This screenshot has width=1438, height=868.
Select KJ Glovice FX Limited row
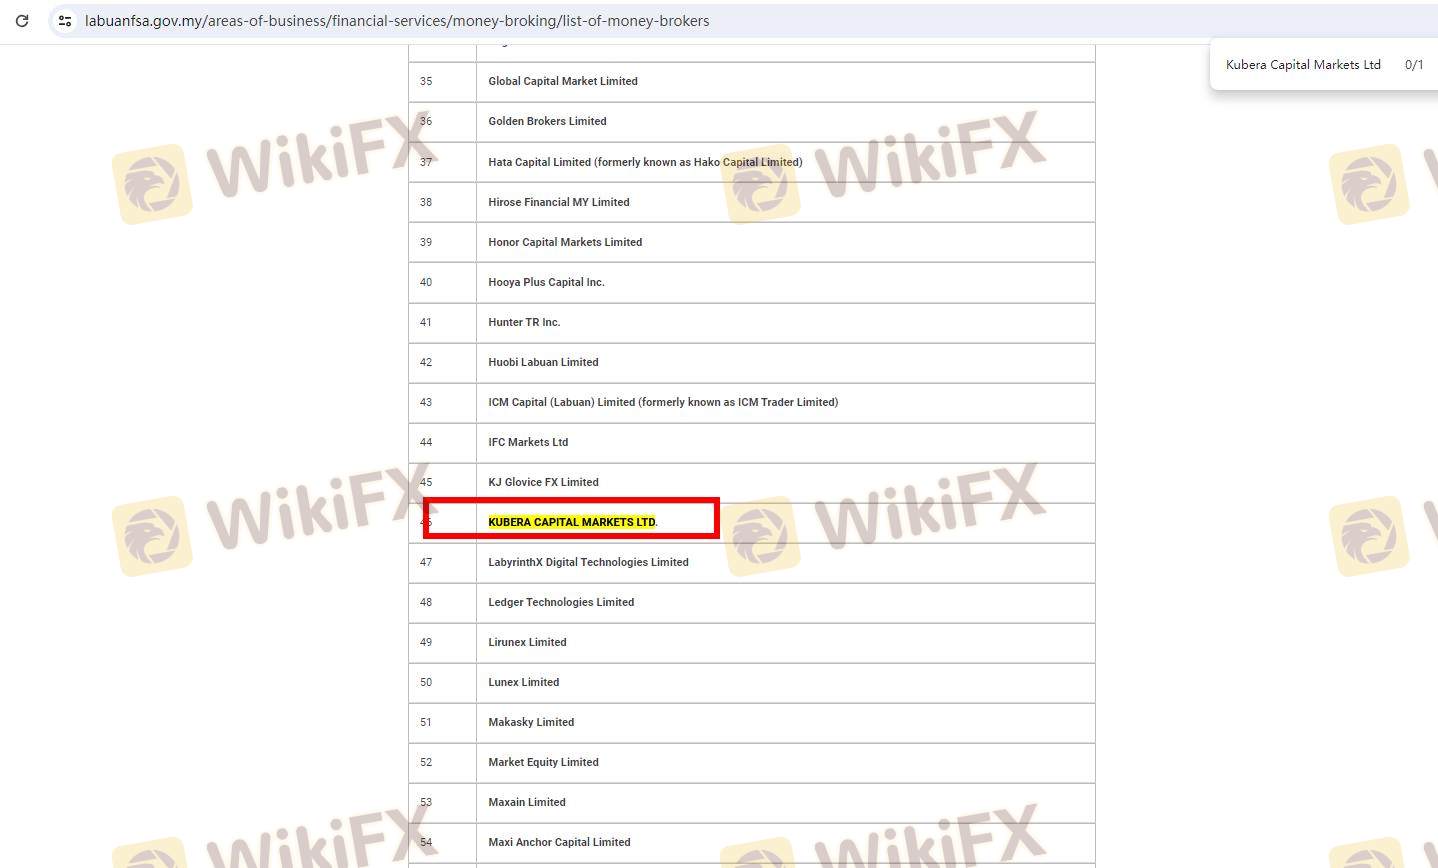coord(543,482)
